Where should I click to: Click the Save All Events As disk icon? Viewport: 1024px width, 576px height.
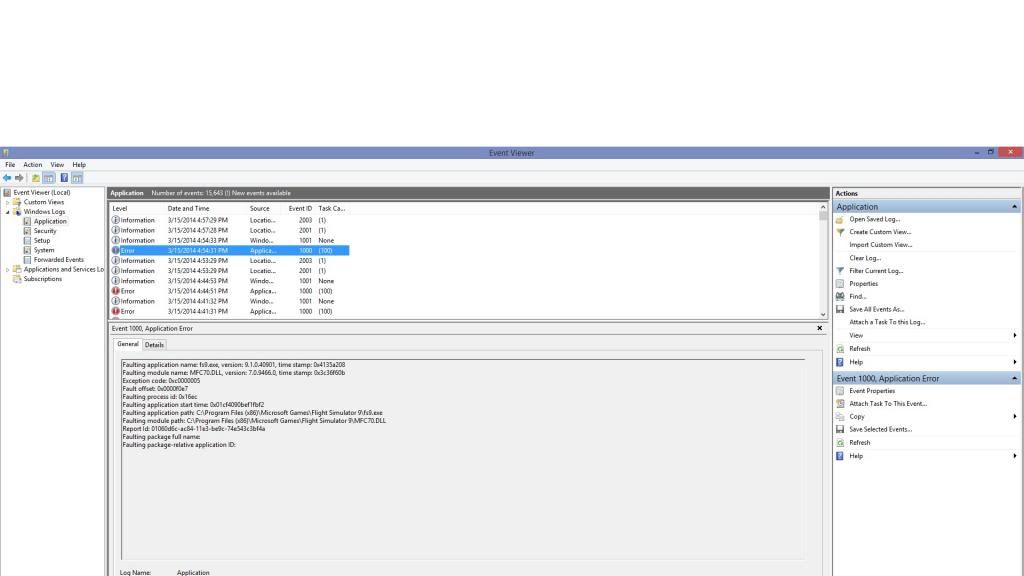coord(840,309)
